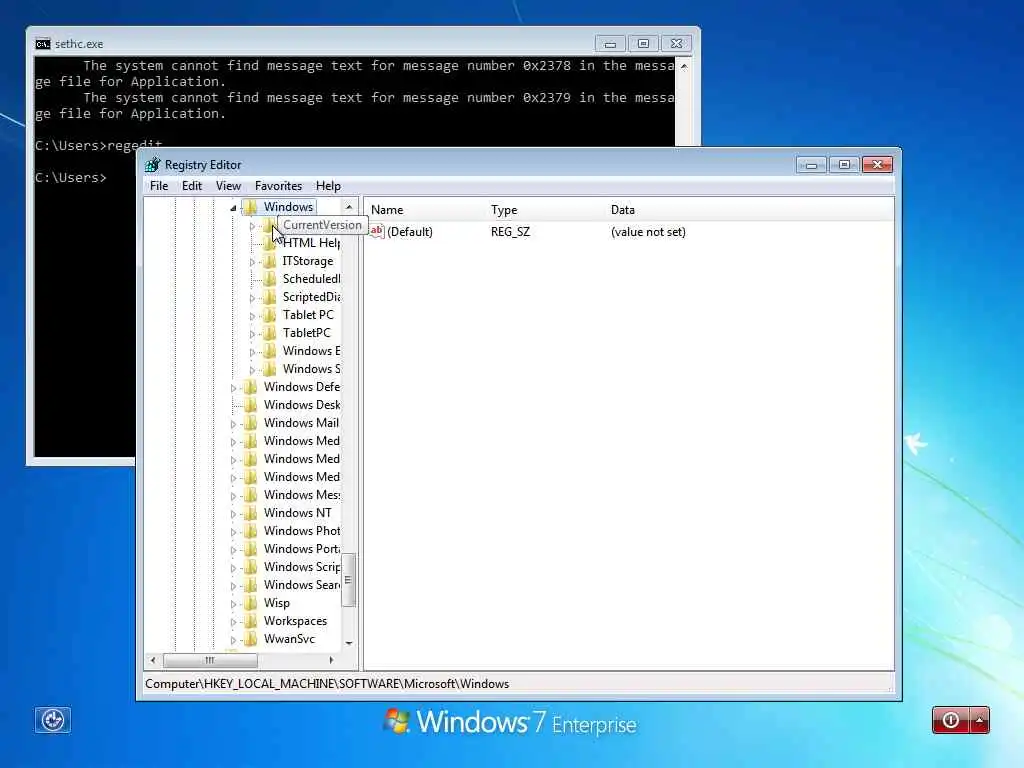Viewport: 1024px width, 768px height.
Task: Click the Tablet PC folder icon
Action: pos(269,315)
